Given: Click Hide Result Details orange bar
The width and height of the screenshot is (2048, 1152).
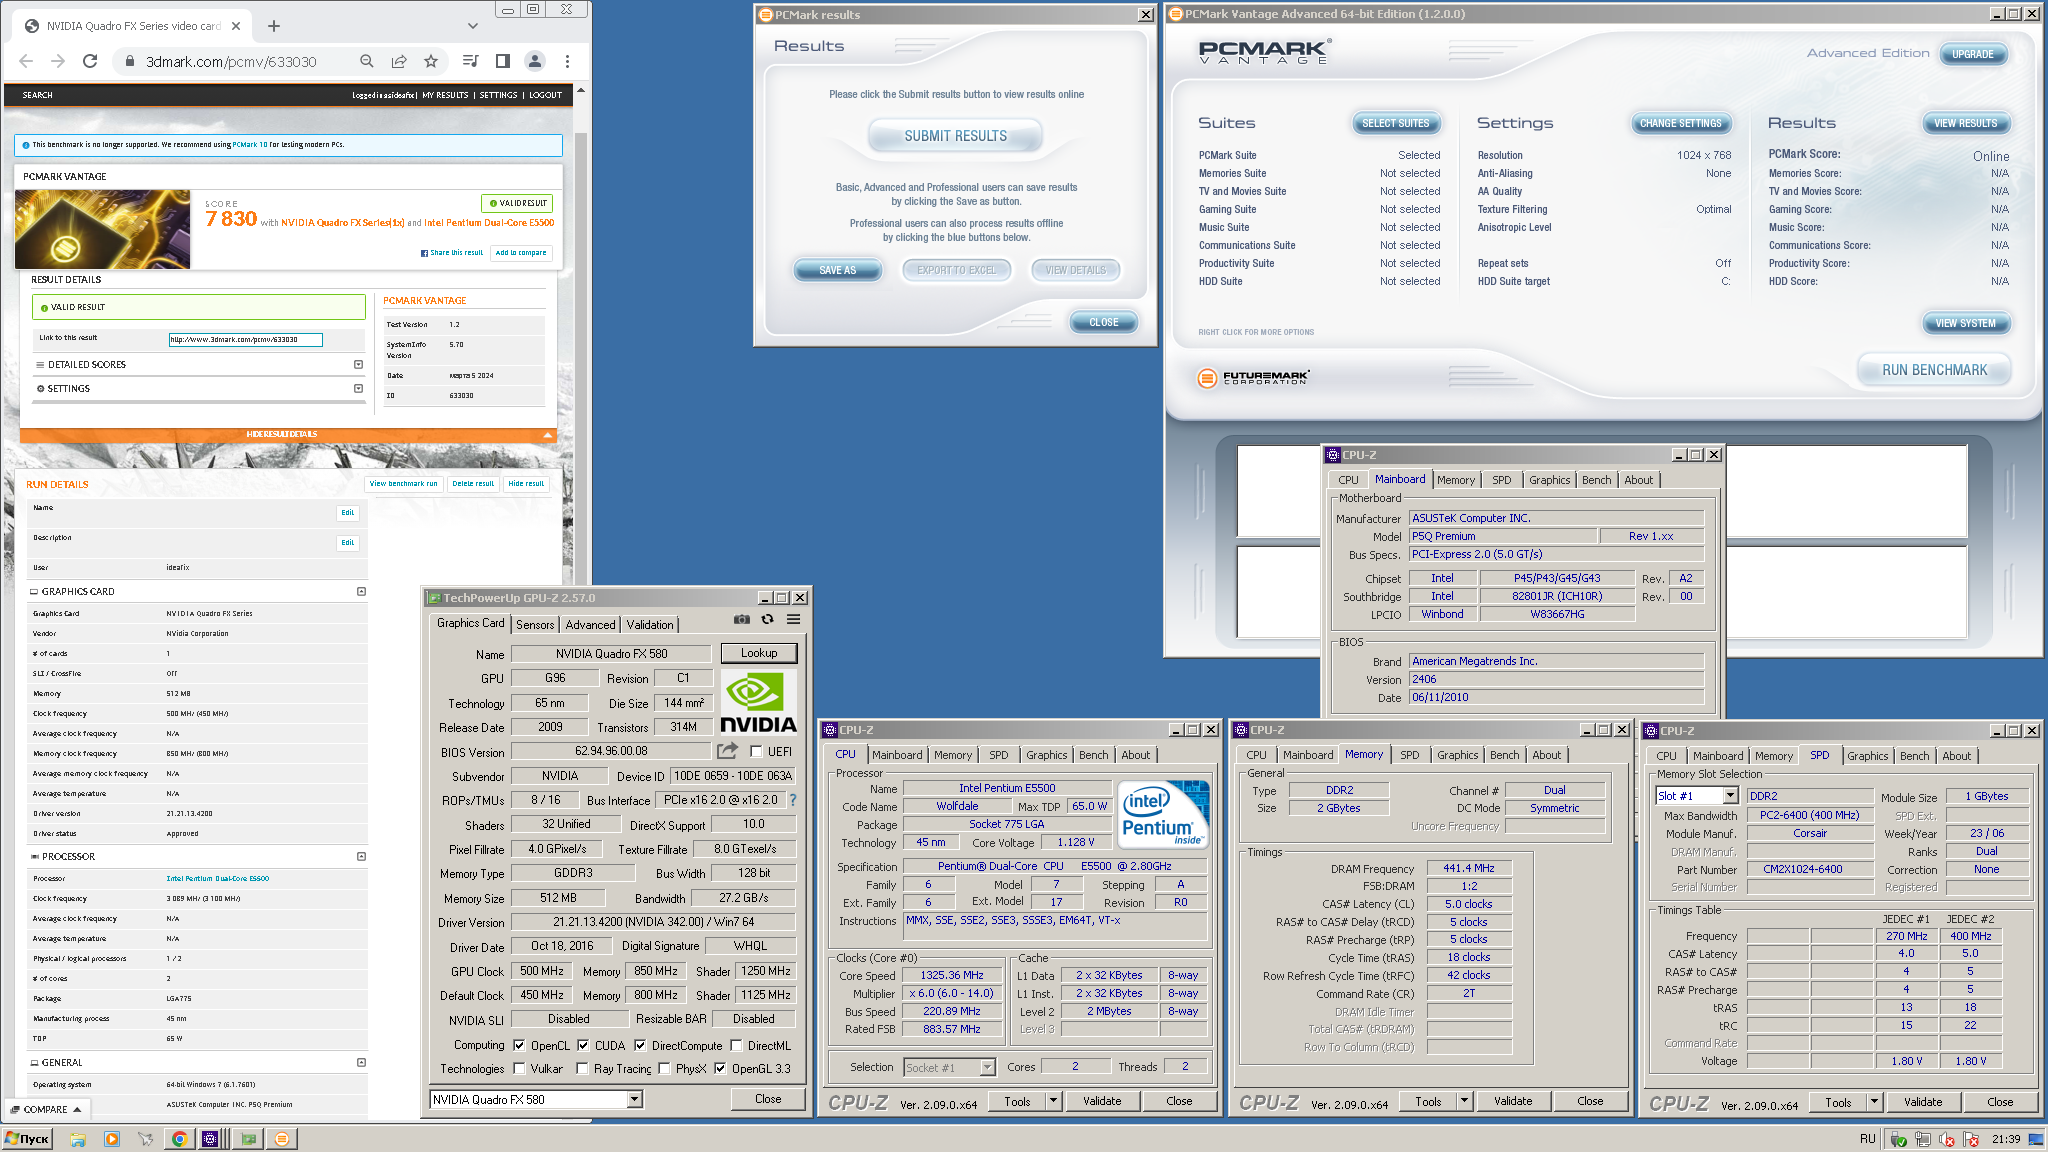Looking at the screenshot, I should (x=288, y=435).
